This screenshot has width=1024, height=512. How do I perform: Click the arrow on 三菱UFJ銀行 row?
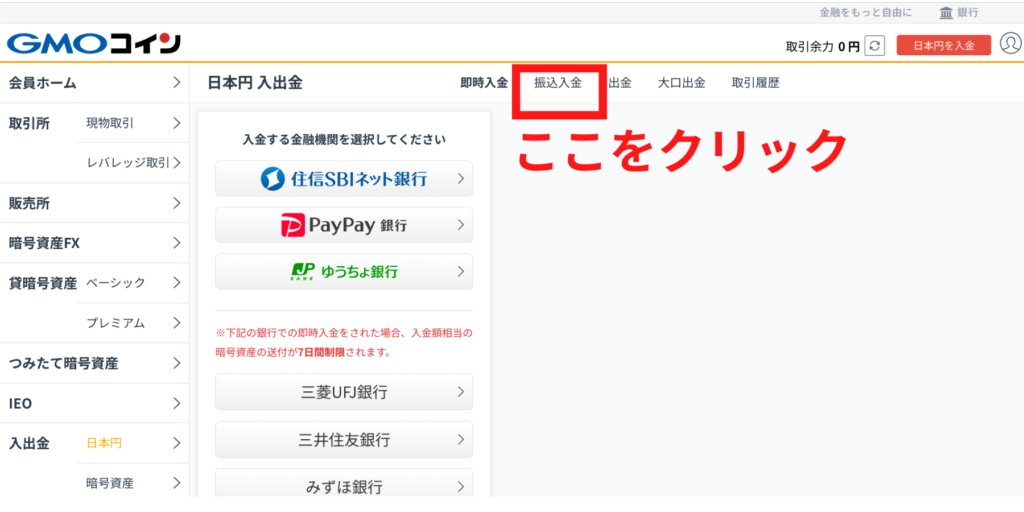coord(460,392)
